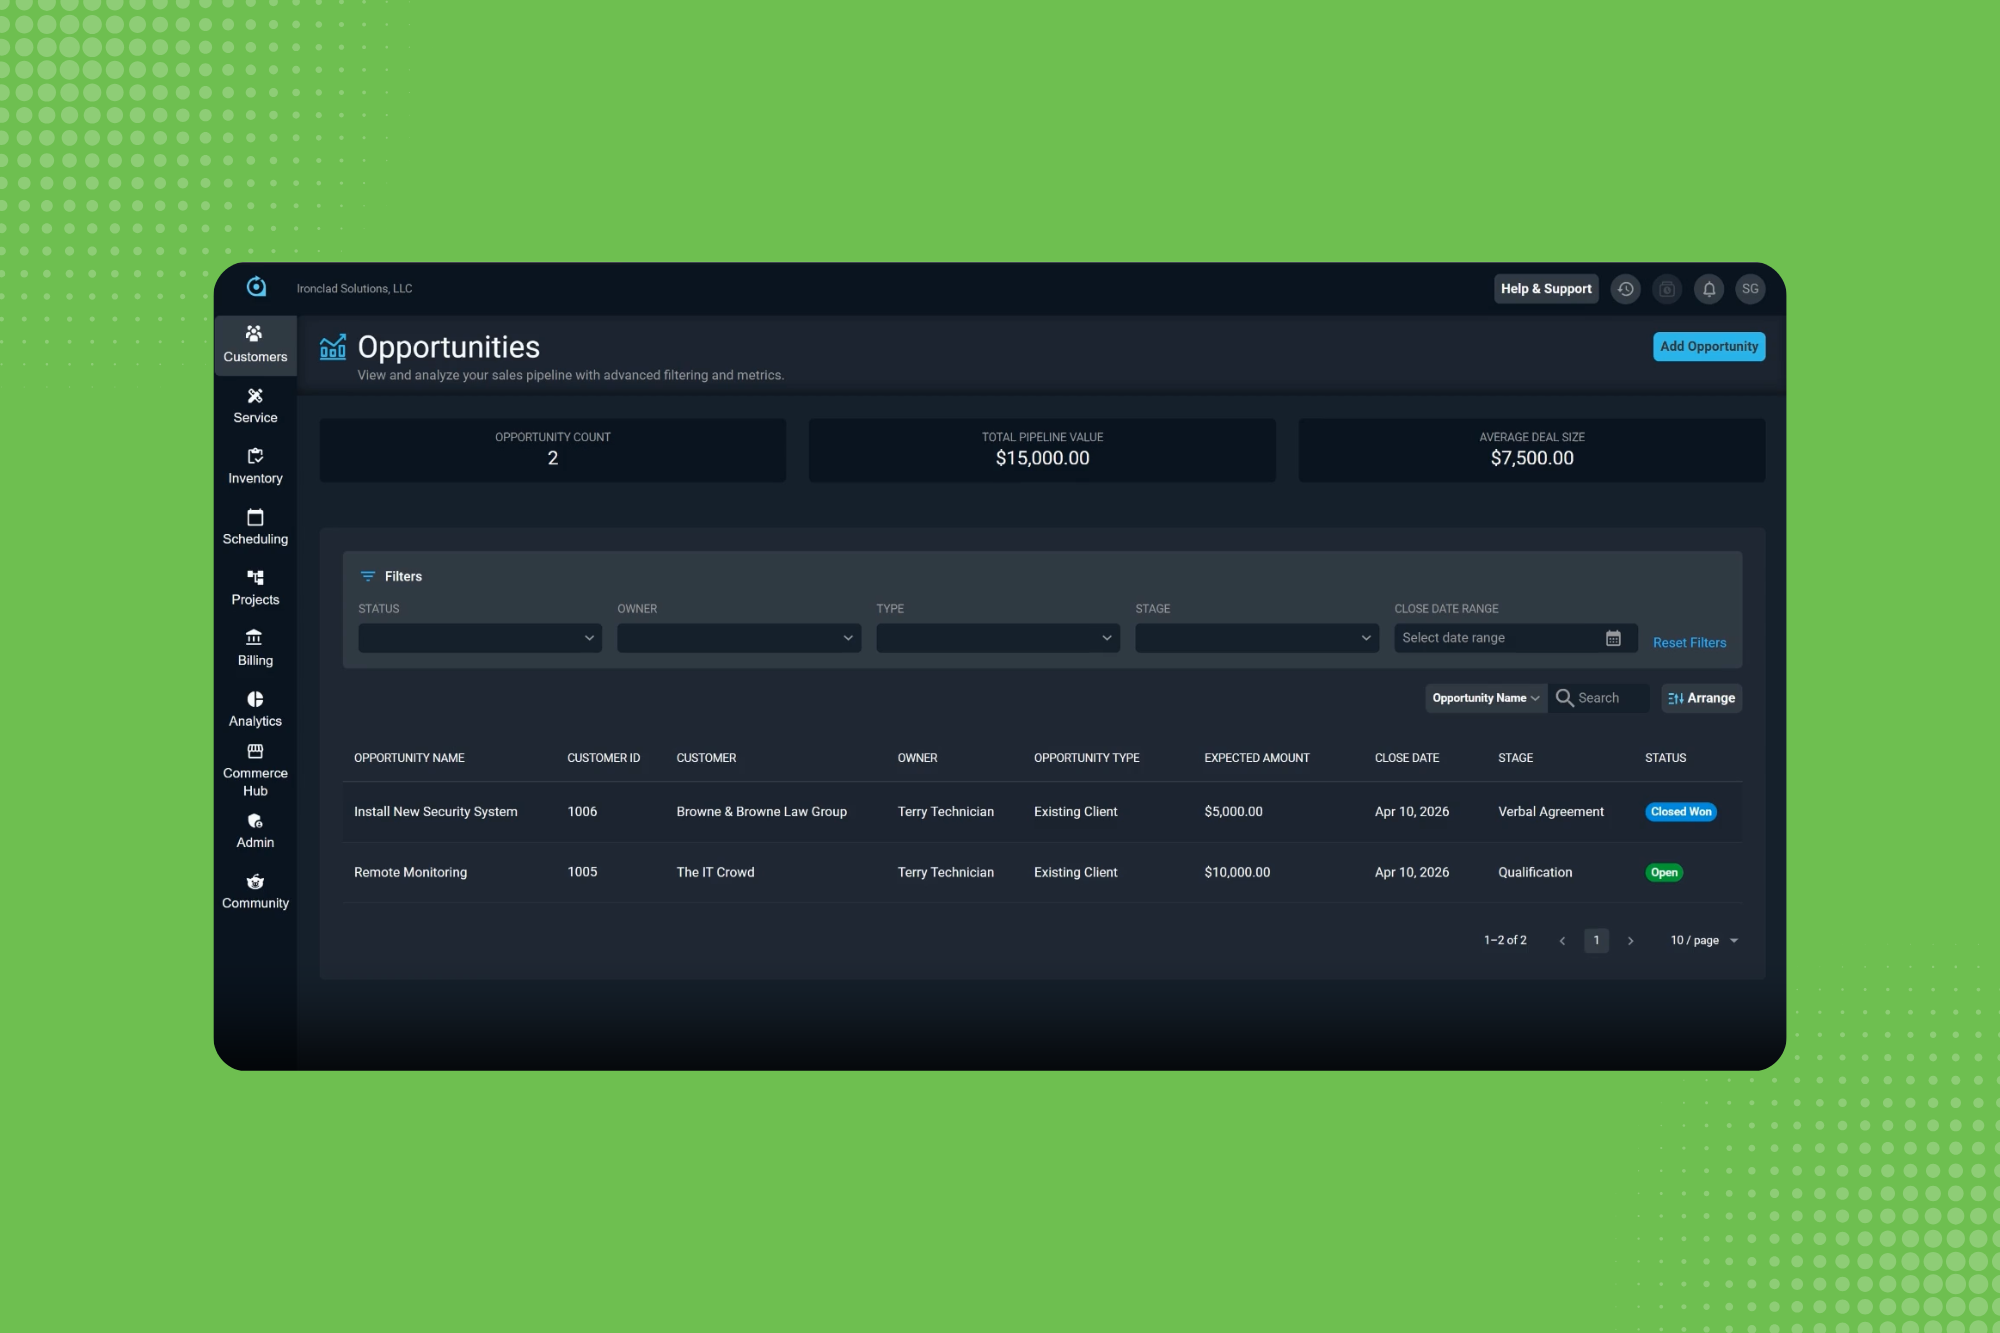Open the Status filter dropdown
The image size is (2000, 1333).
pos(479,637)
